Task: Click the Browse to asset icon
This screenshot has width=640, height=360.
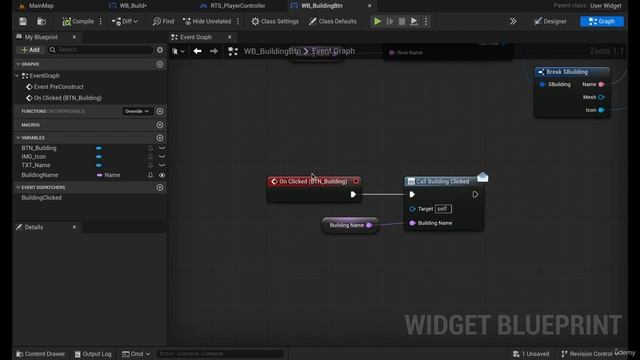Action: point(41,21)
